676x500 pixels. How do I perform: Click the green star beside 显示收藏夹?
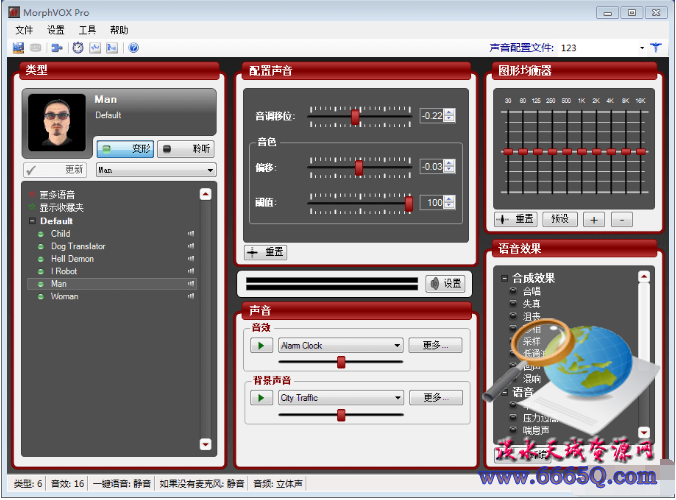pos(32,207)
